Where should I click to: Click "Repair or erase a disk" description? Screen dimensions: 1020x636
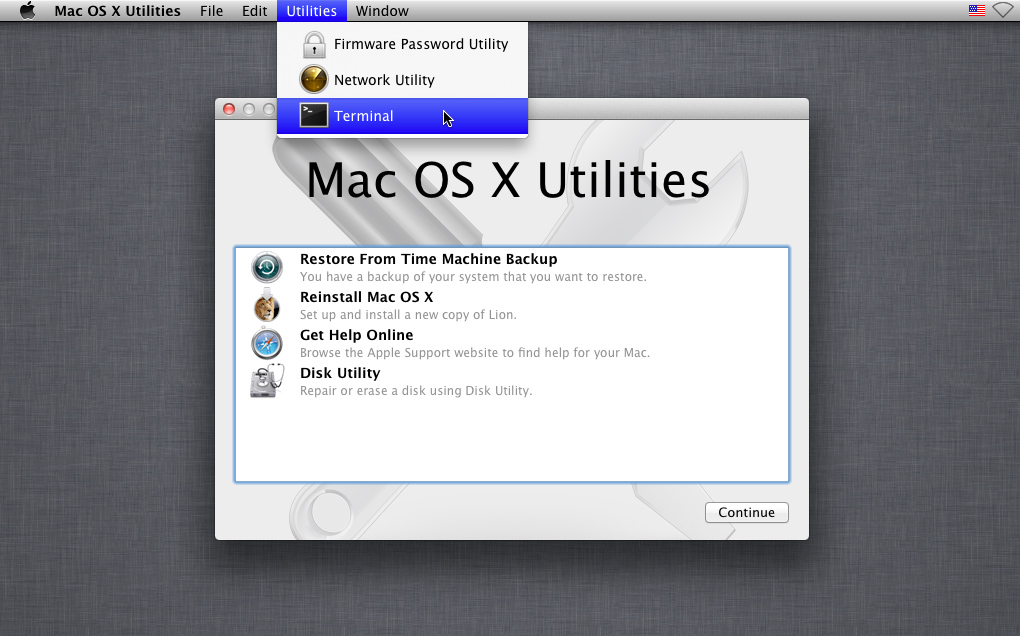coord(416,391)
